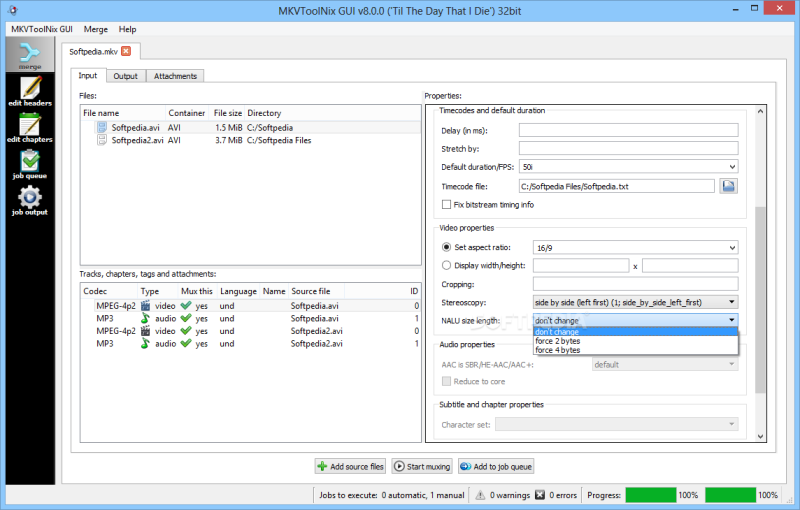Focus the display height input field
800x510 pixels.
point(690,266)
